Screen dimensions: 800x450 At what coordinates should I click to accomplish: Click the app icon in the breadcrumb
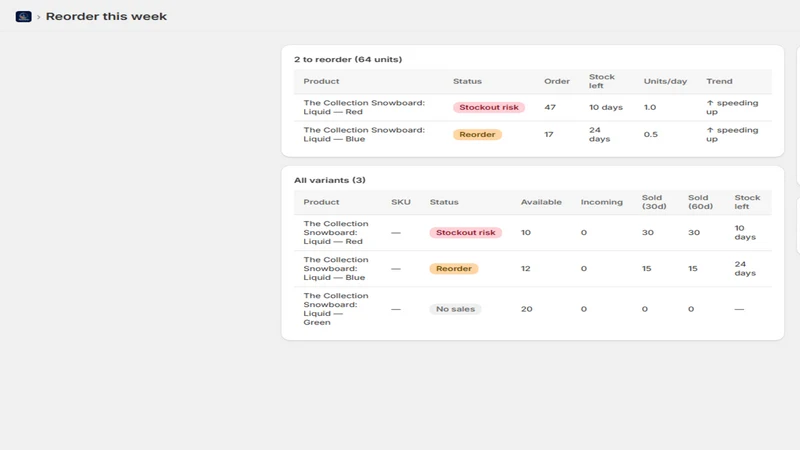pos(23,17)
